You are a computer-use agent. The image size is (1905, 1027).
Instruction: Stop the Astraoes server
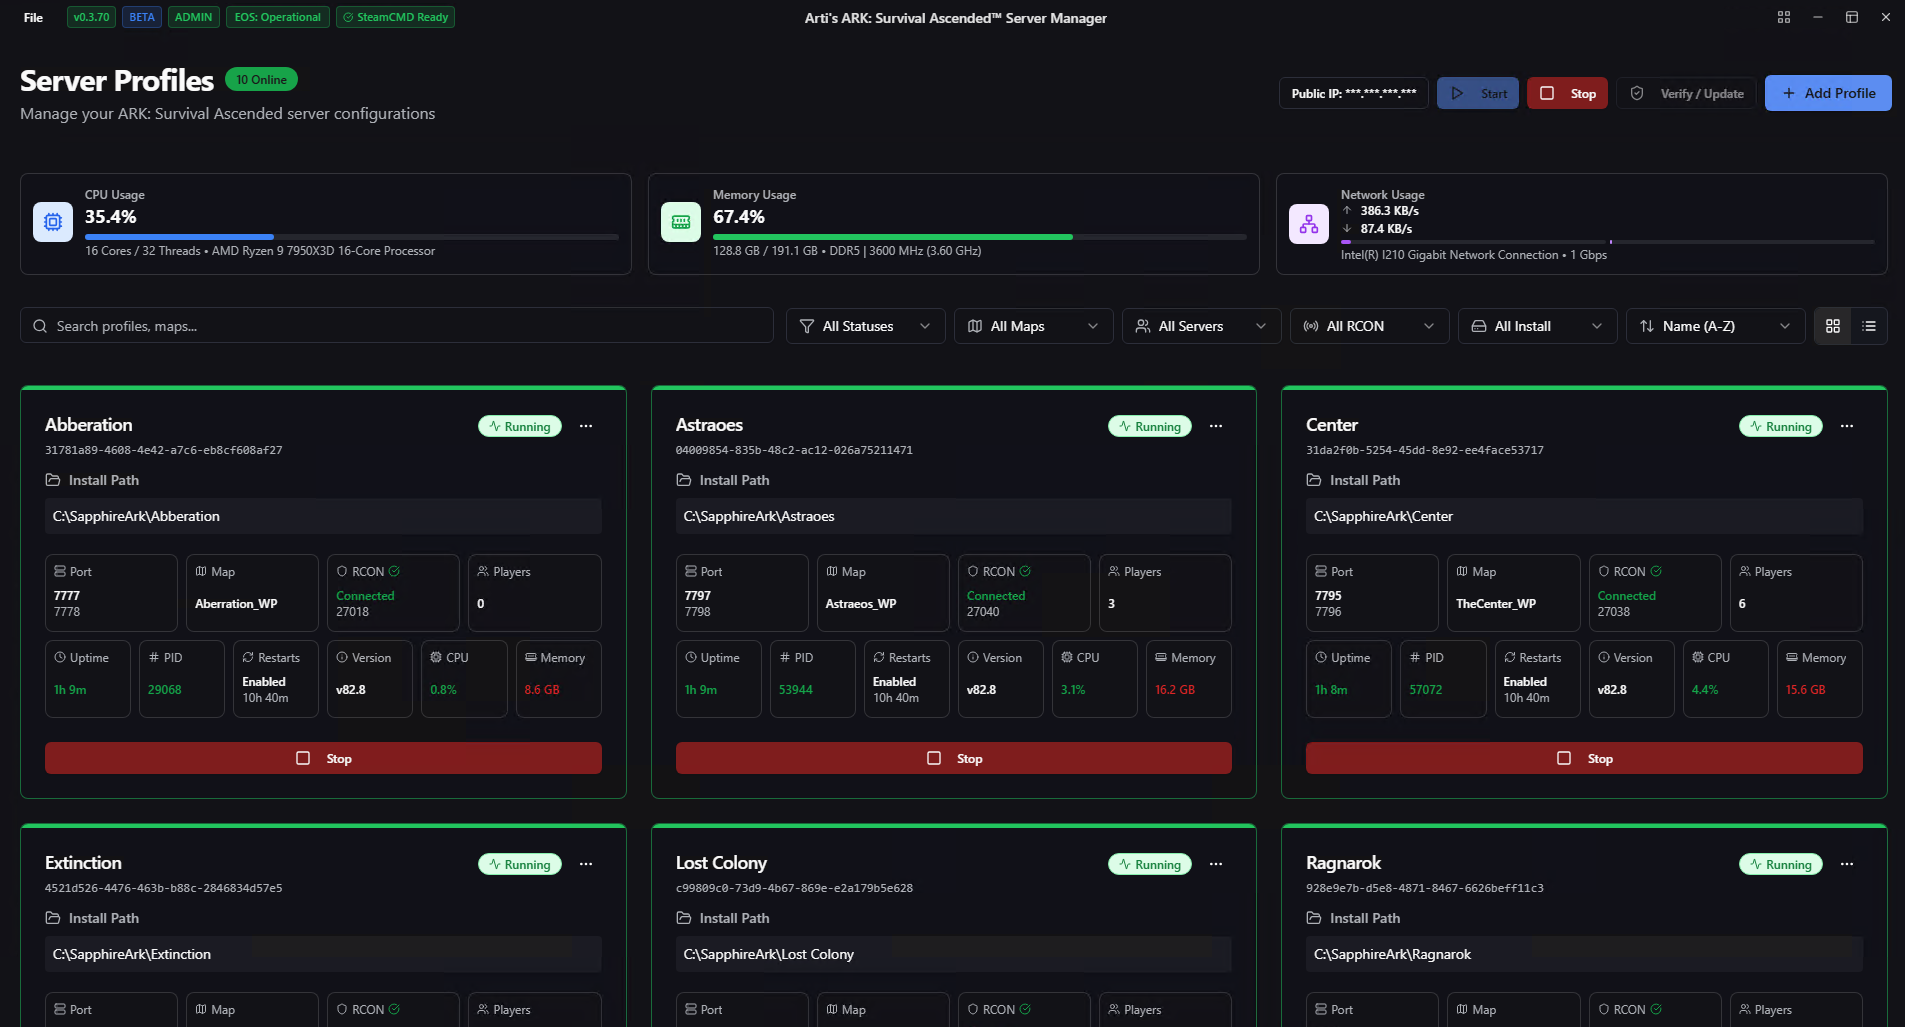(953, 758)
